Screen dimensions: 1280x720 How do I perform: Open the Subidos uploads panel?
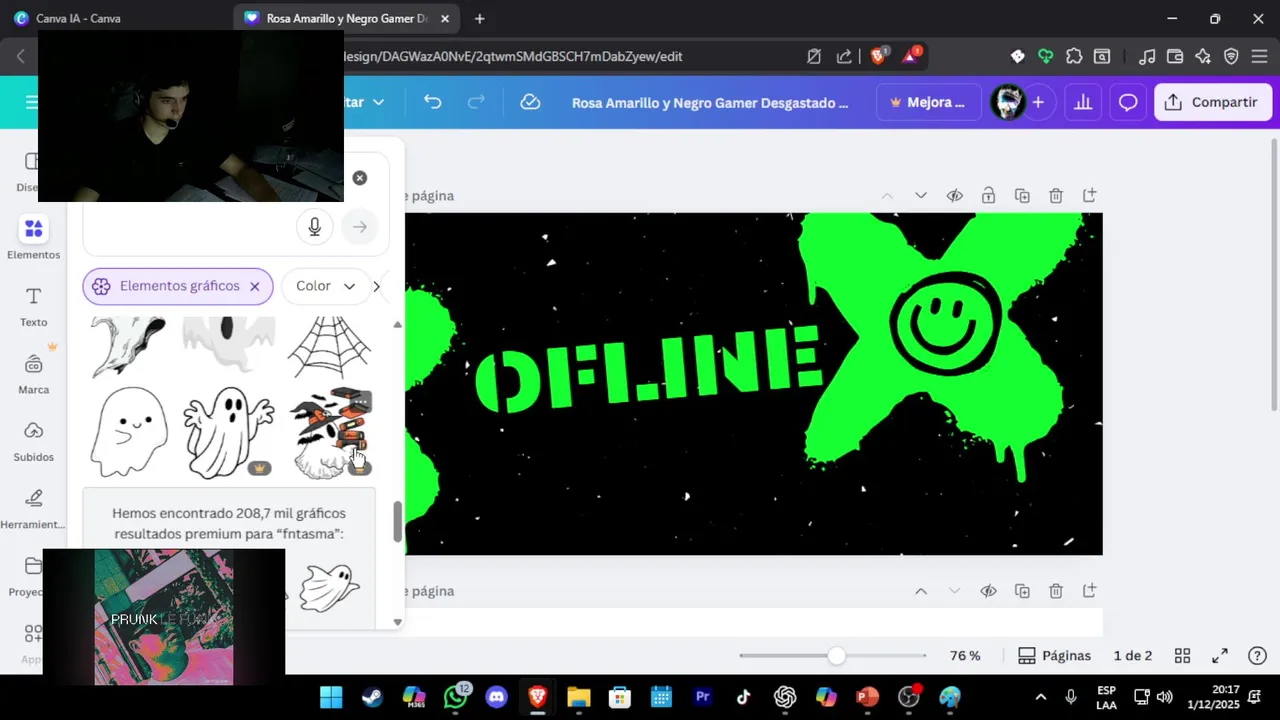click(x=33, y=441)
